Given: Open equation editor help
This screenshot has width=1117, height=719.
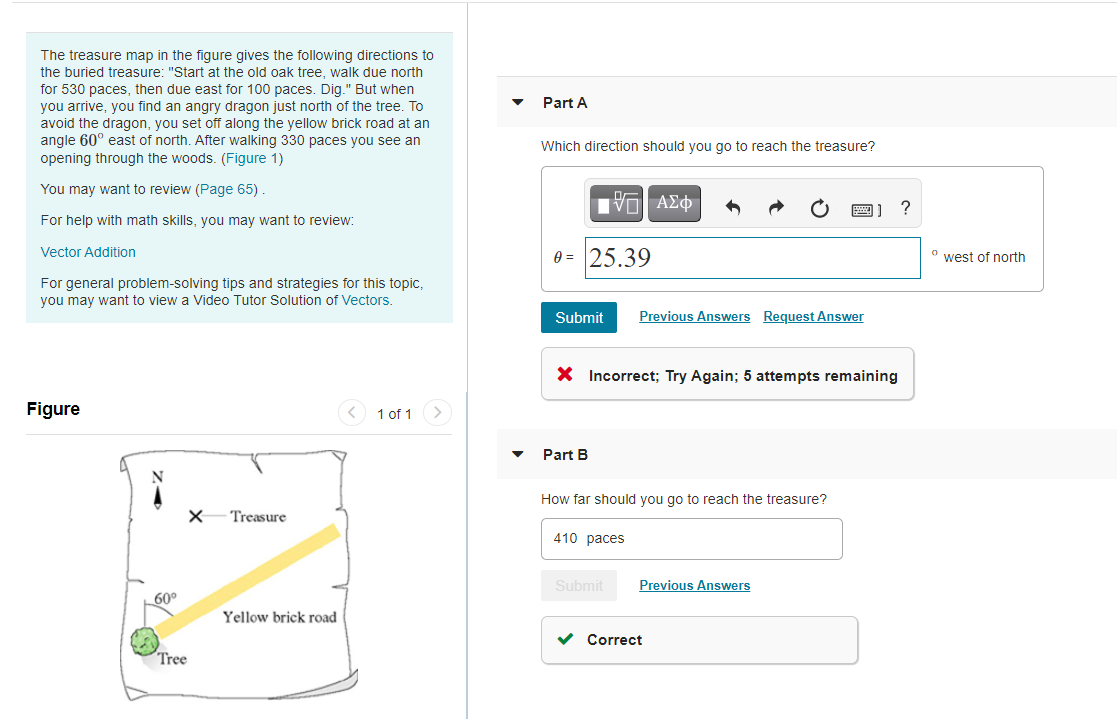Looking at the screenshot, I should (x=905, y=208).
